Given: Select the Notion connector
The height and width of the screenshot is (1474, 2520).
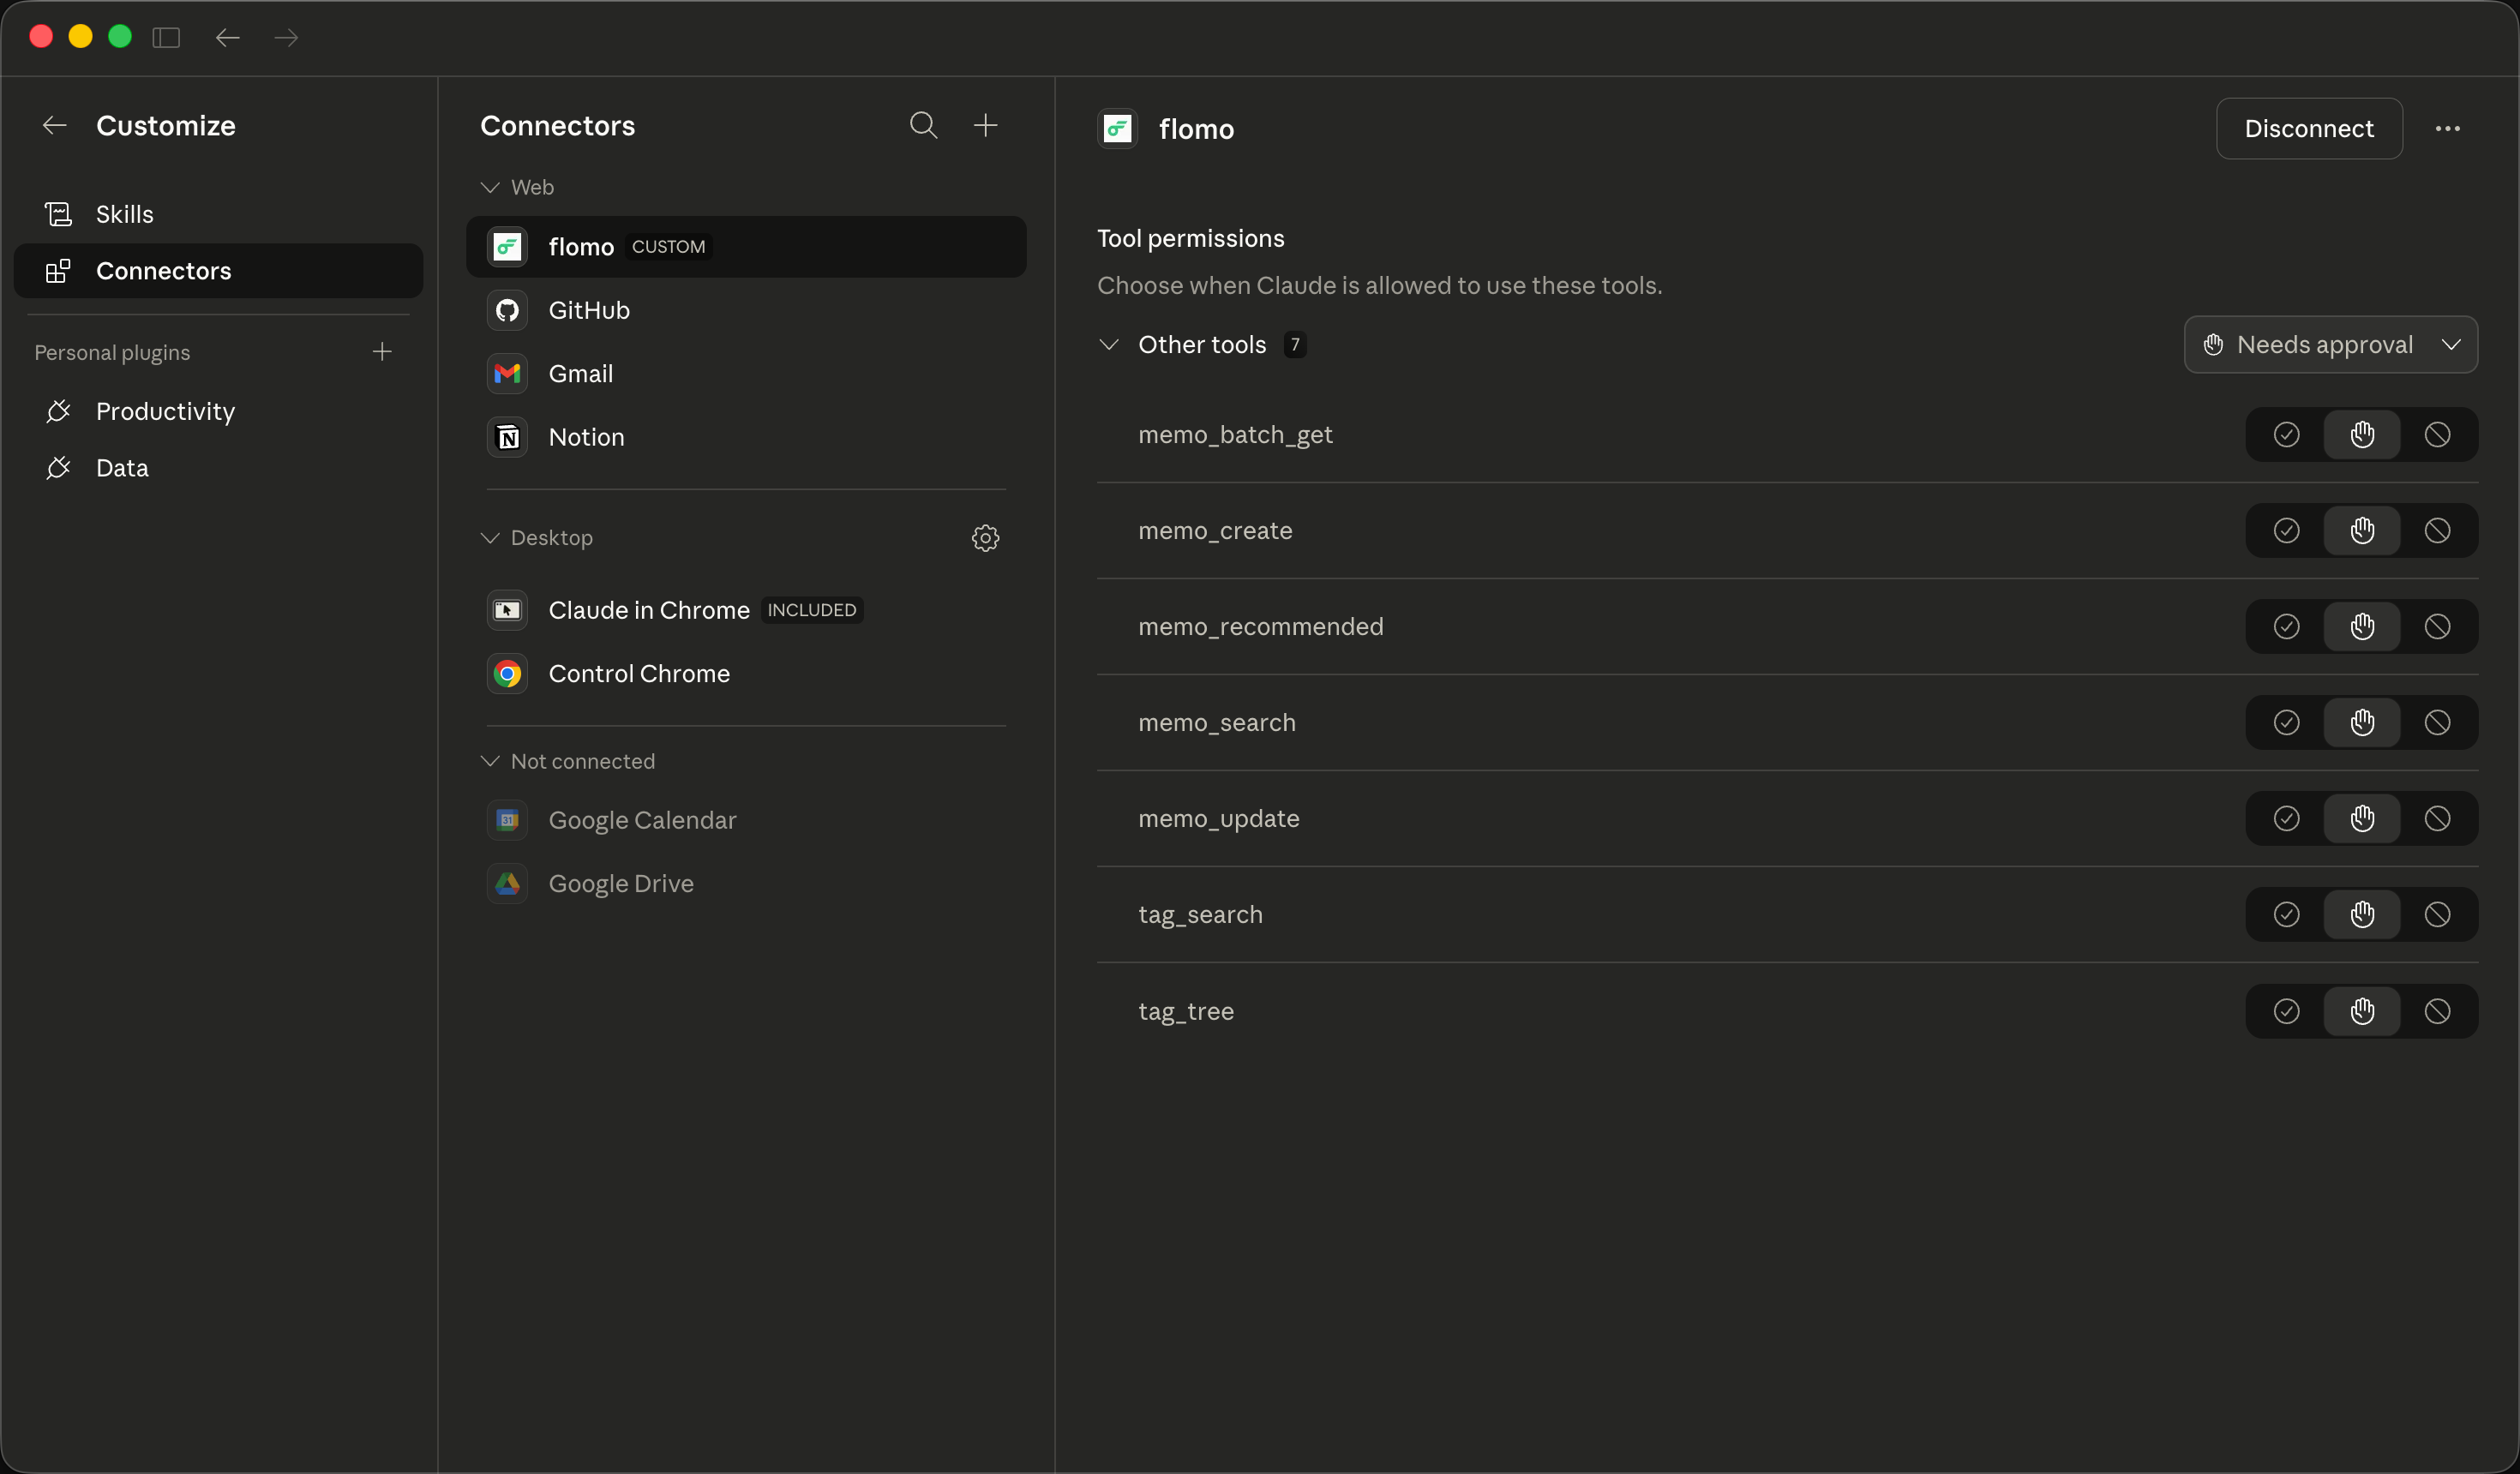Looking at the screenshot, I should pos(586,437).
